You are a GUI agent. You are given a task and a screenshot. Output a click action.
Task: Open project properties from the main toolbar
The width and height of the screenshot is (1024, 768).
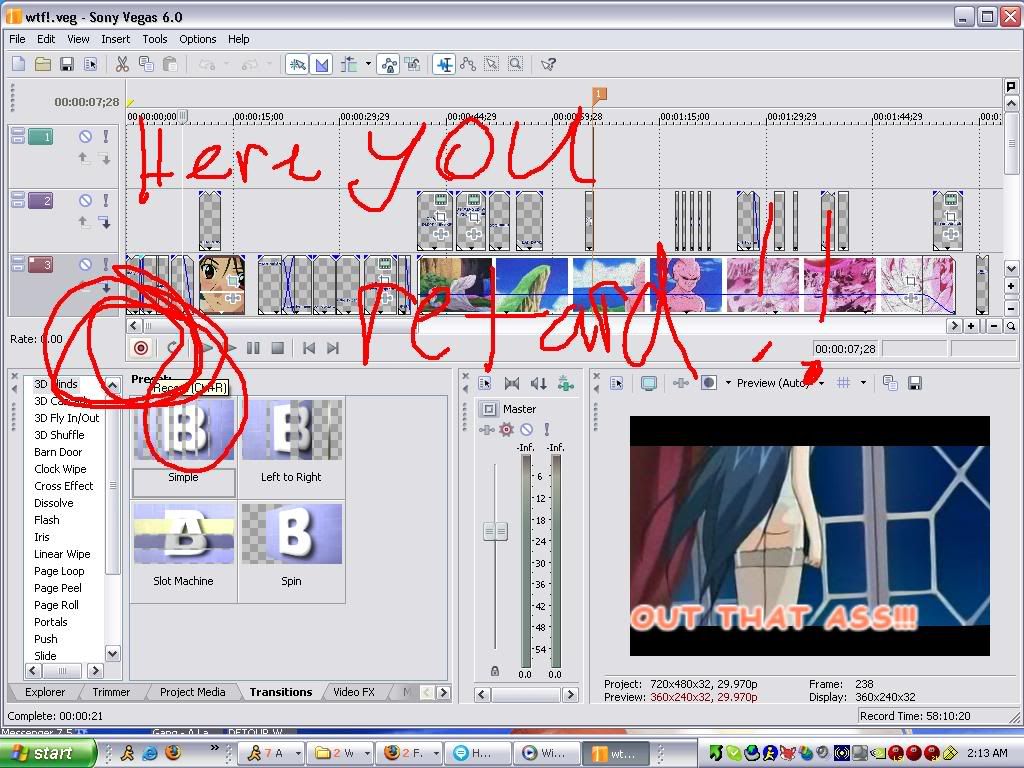click(90, 64)
